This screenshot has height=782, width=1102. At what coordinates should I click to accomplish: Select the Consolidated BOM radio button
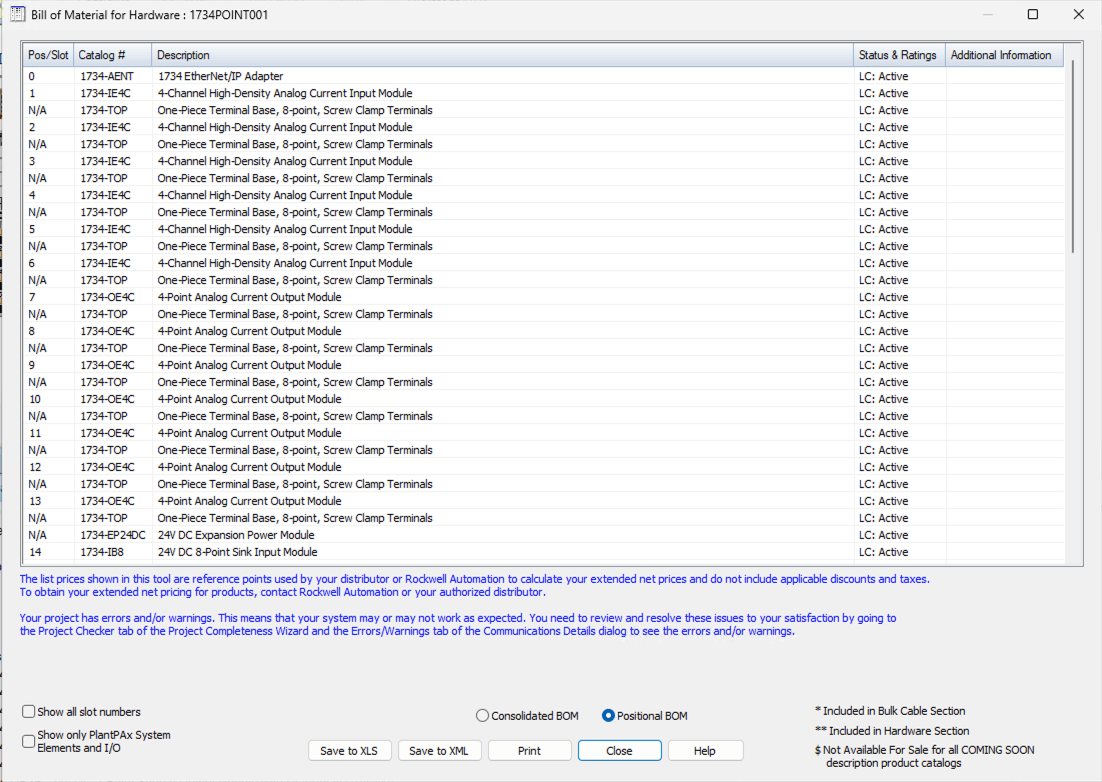pos(483,716)
